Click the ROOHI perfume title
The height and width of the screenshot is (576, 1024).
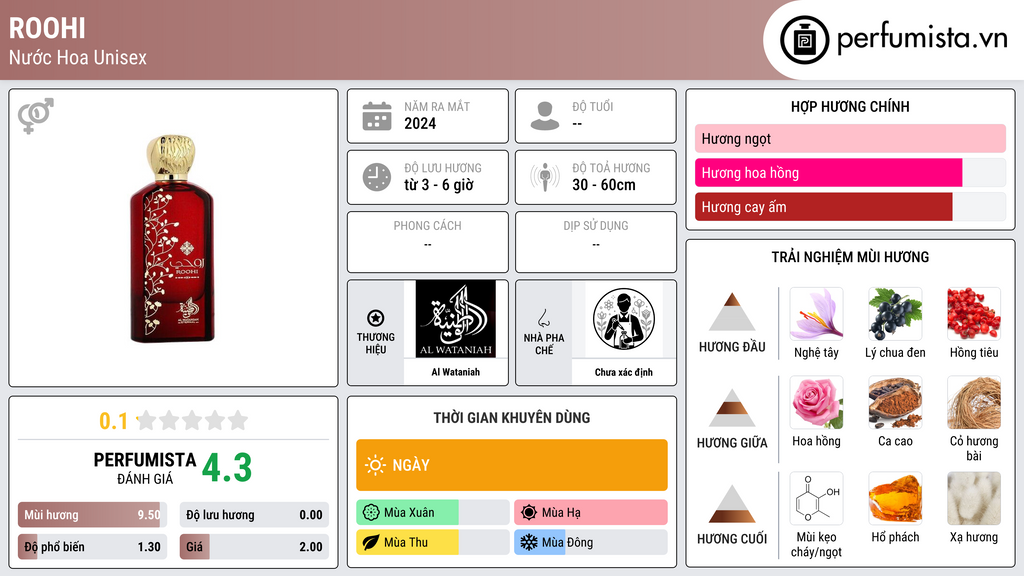click(x=47, y=28)
